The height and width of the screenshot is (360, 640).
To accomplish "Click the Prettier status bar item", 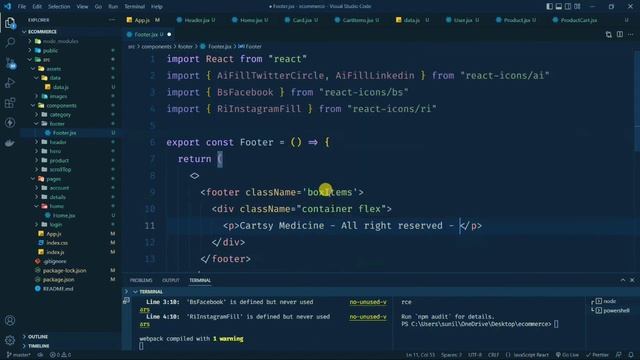I will pyautogui.click(x=597, y=355).
